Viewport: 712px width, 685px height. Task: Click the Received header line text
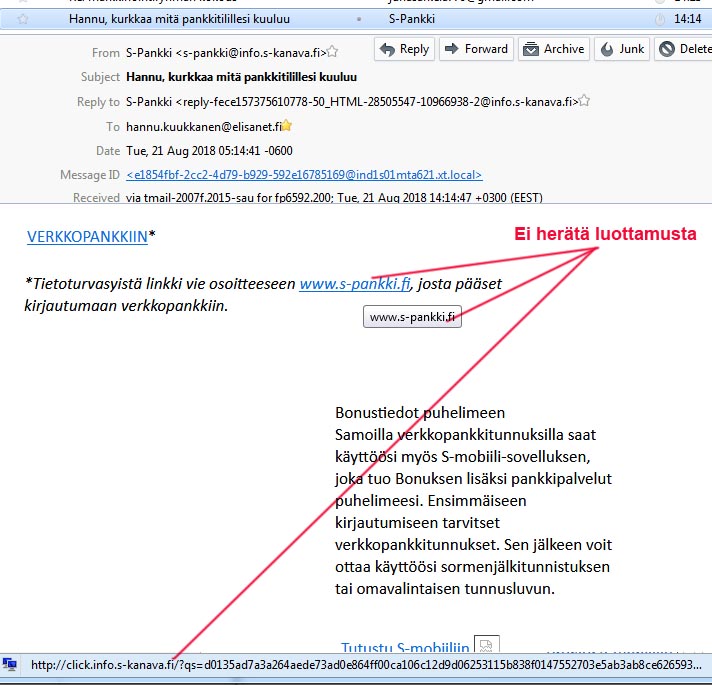[x=334, y=198]
